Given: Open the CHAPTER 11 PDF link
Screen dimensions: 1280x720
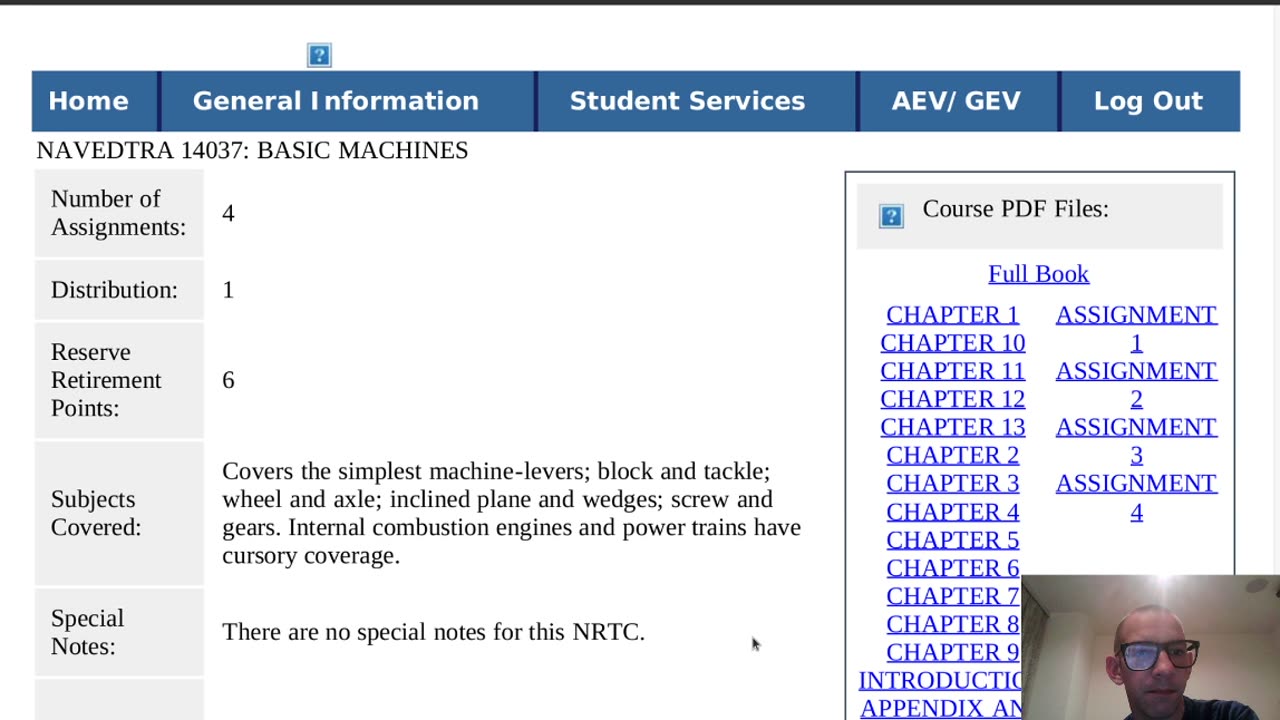Looking at the screenshot, I should click(x=952, y=371).
